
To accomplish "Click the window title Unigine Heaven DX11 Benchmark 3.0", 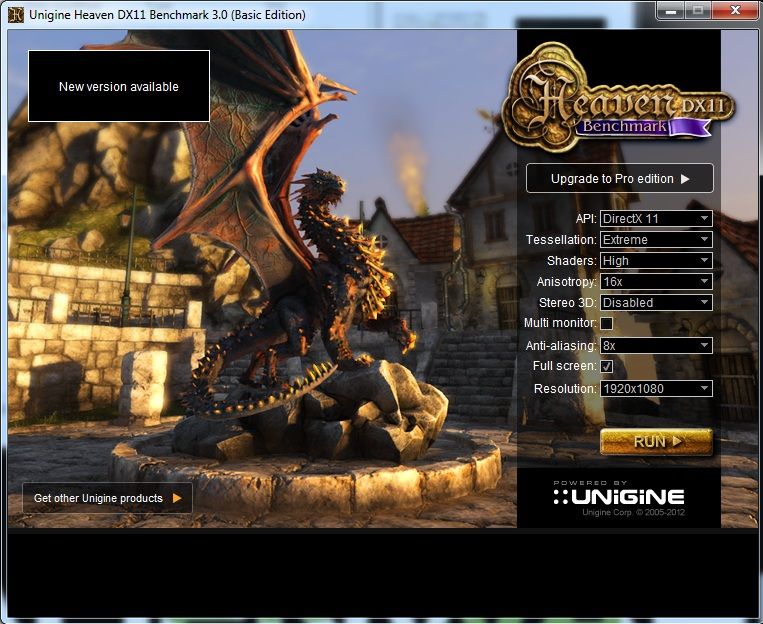I will pos(167,15).
